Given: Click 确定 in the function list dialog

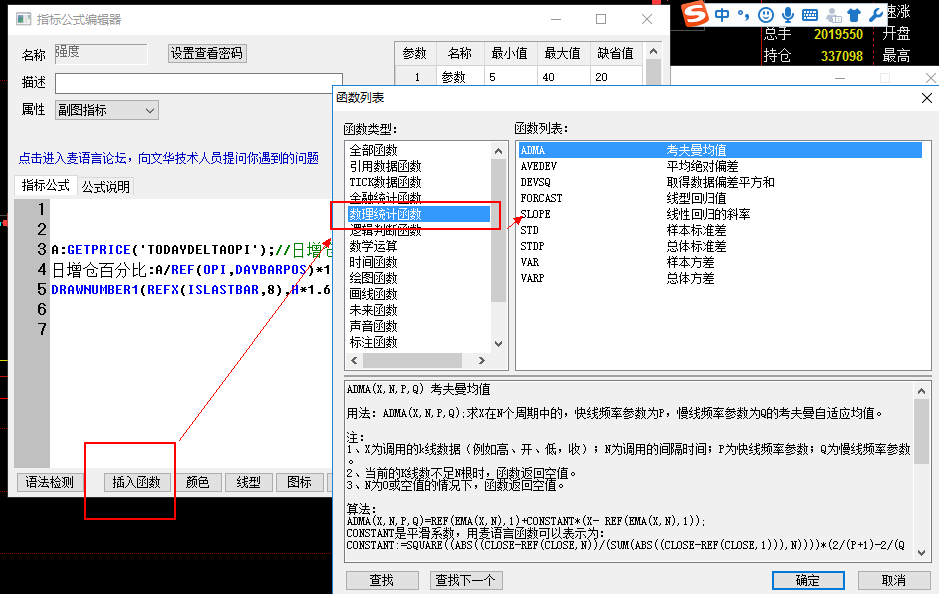Looking at the screenshot, I should coord(806,580).
